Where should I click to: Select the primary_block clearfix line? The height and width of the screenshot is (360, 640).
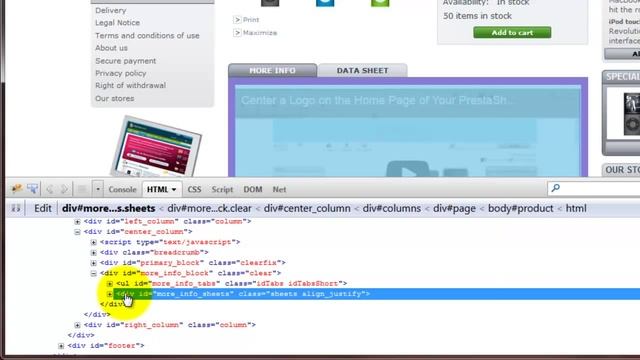[x=193, y=263]
